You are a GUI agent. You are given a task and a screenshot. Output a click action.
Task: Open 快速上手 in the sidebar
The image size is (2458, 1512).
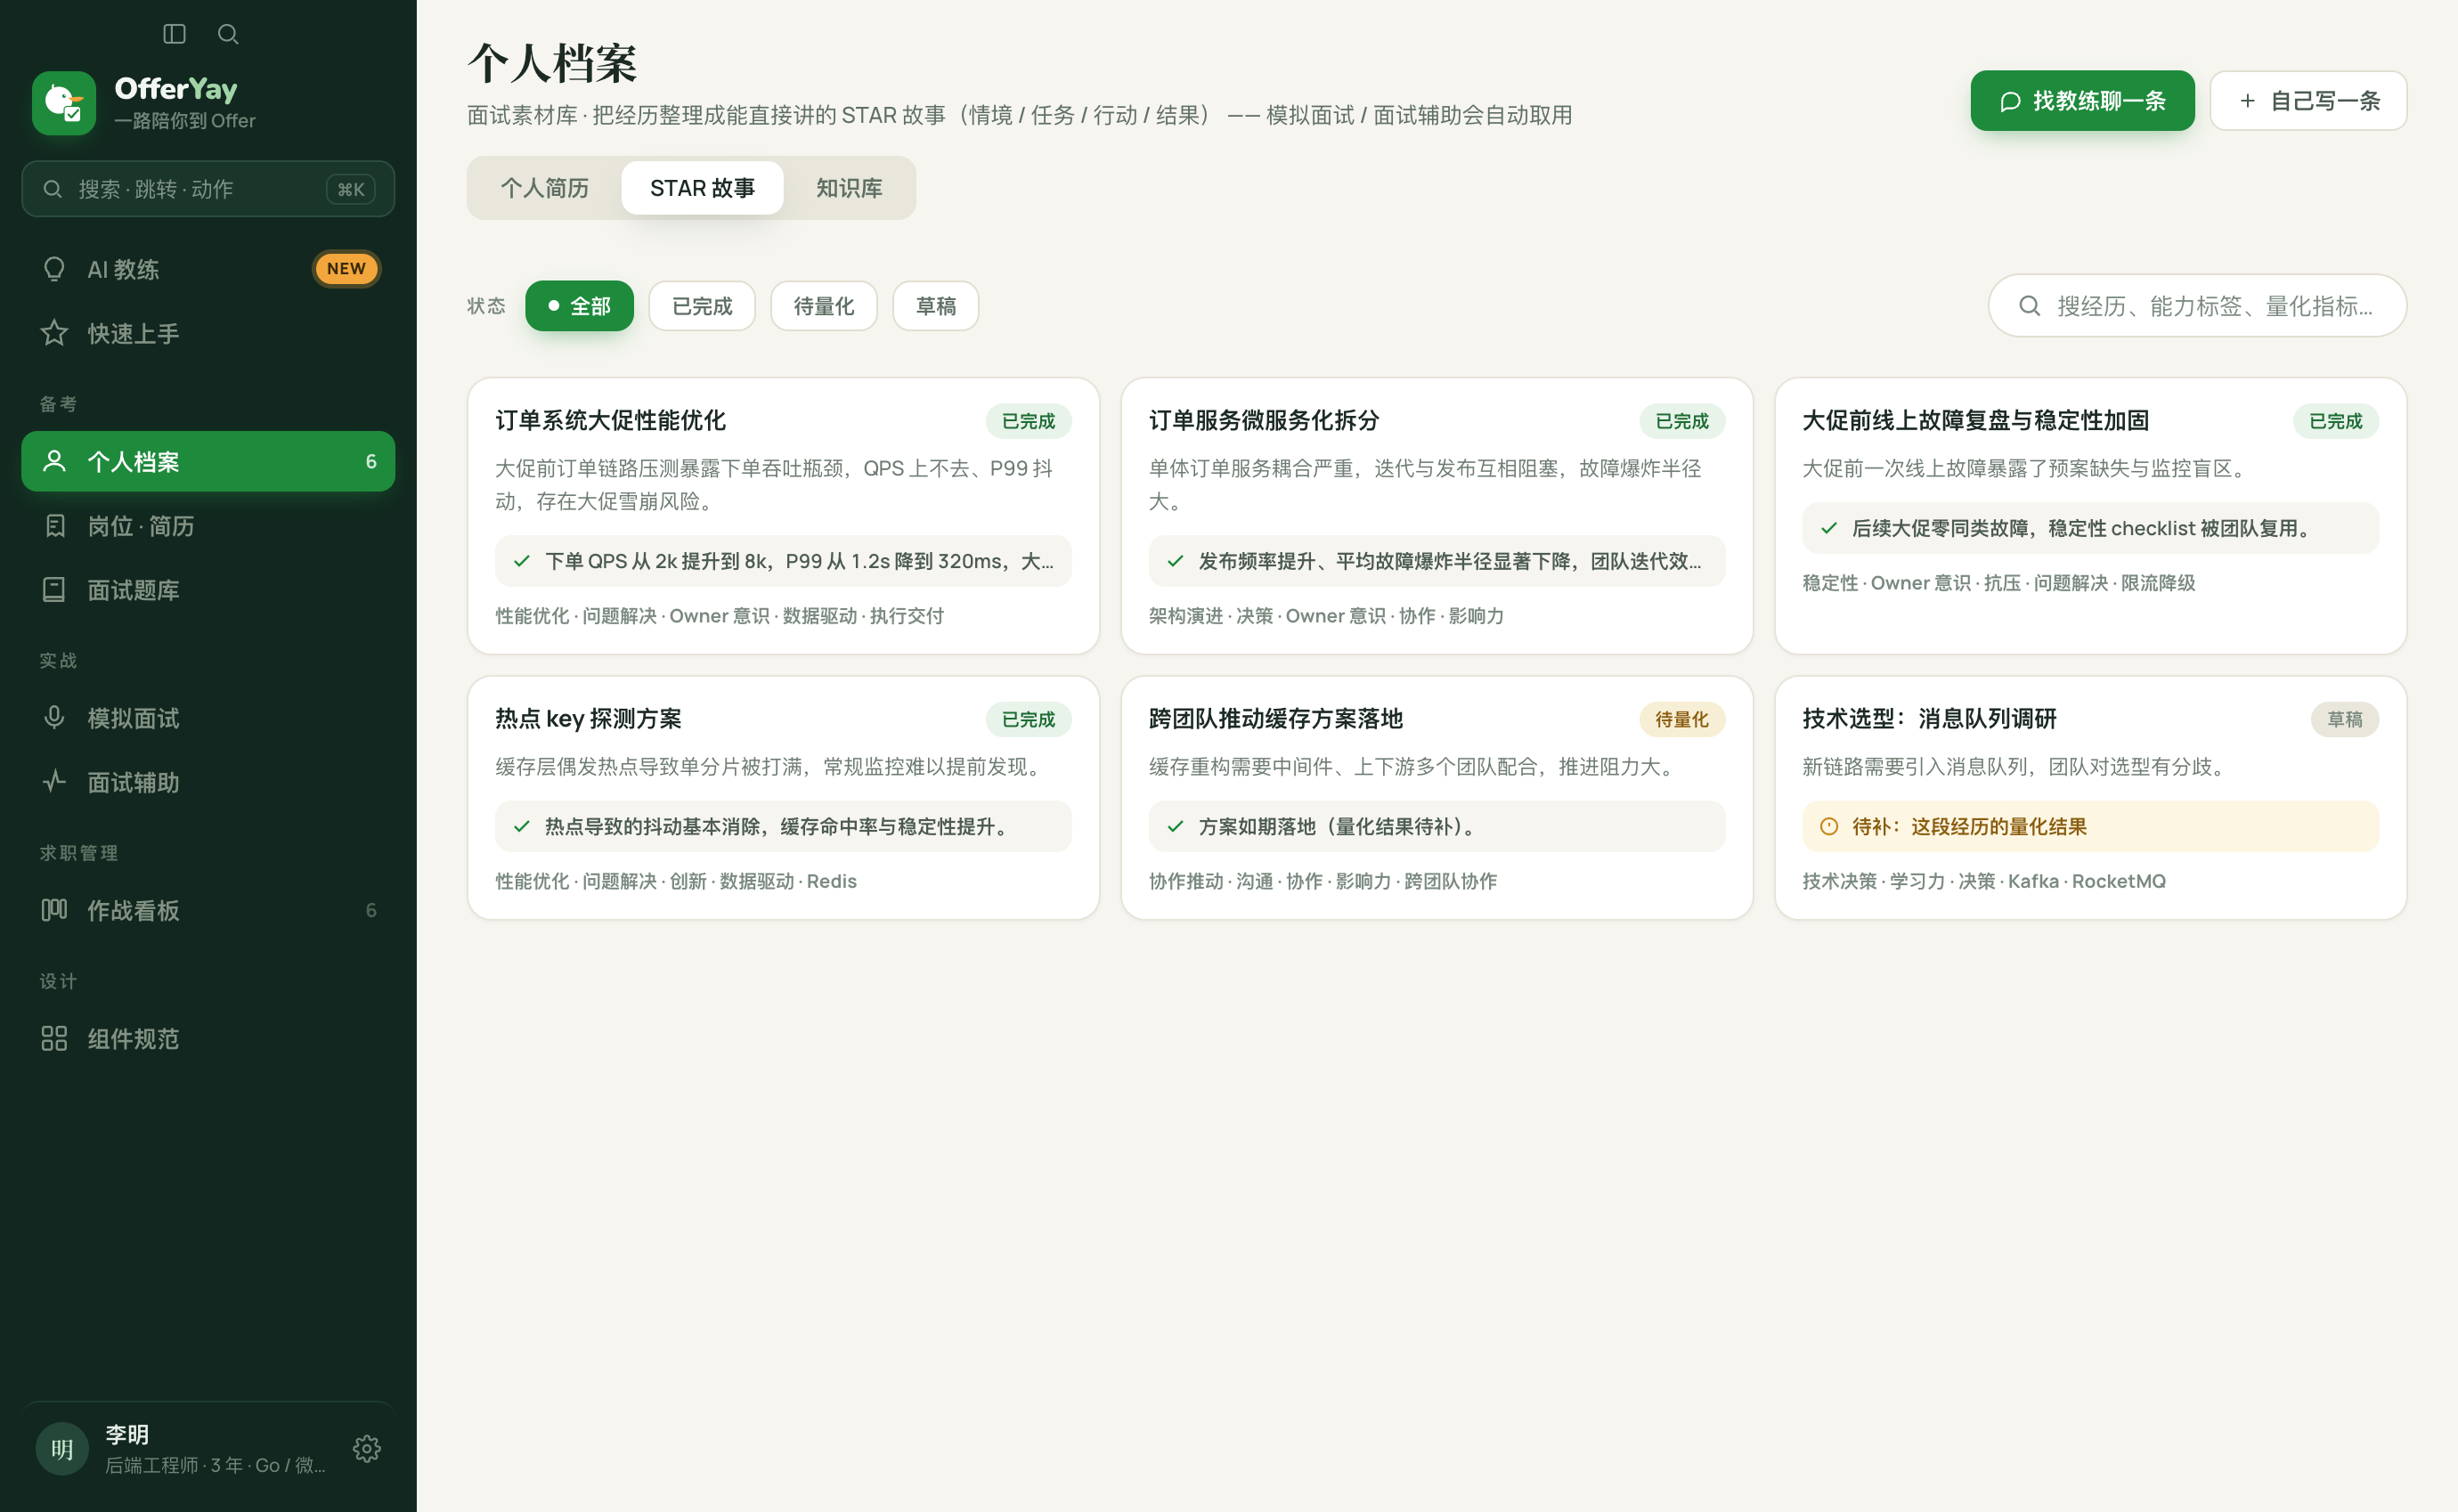click(x=208, y=333)
